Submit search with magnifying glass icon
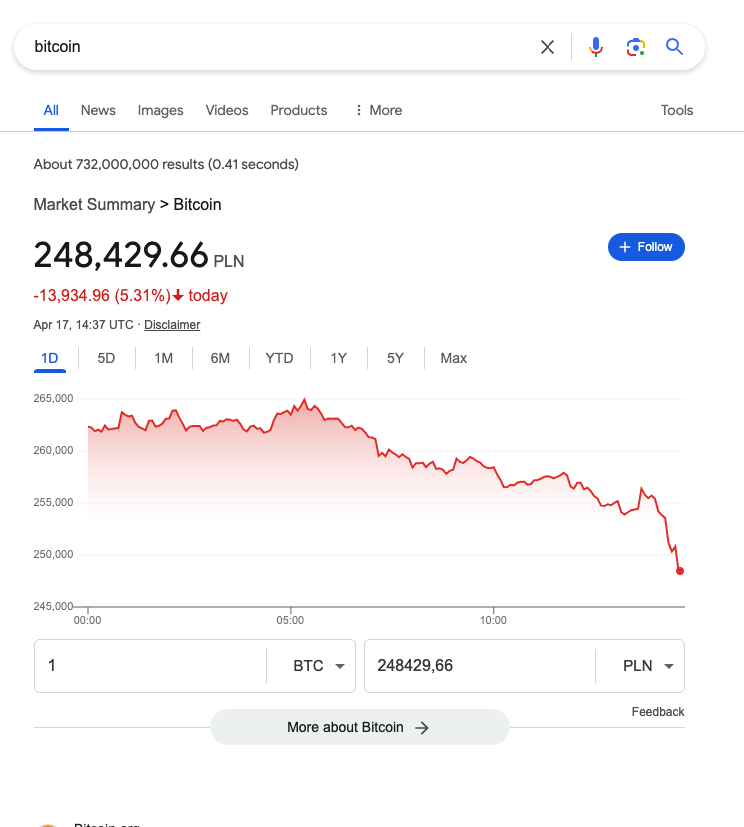Screen dimensions: 744x827 point(674,47)
